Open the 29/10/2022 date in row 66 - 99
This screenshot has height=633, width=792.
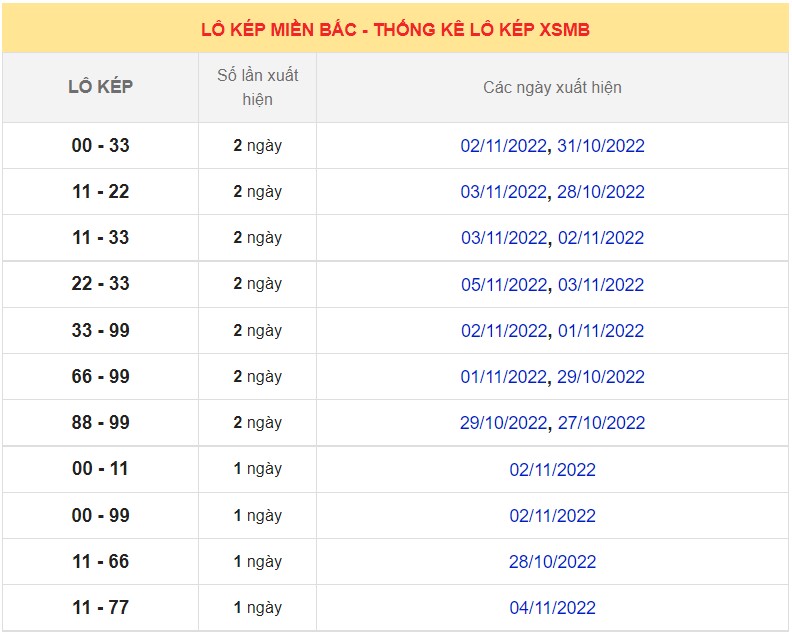click(601, 377)
